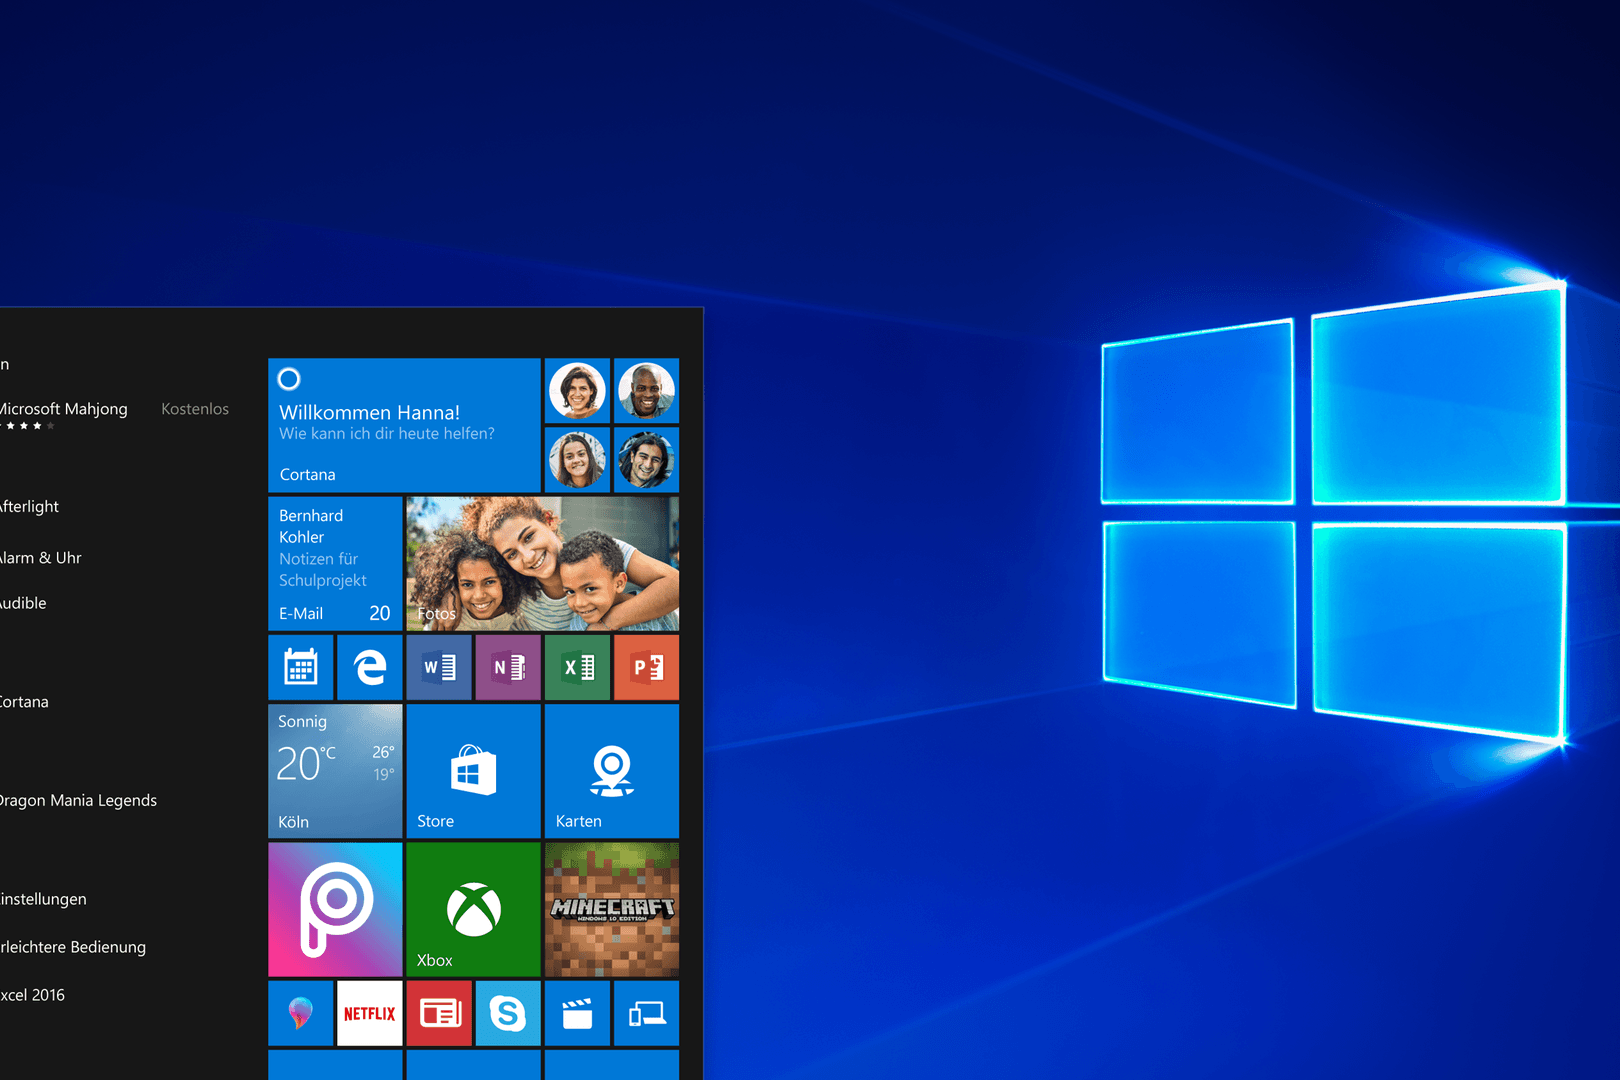Image resolution: width=1620 pixels, height=1080 pixels.
Task: Open the Excel tile
Action: tap(577, 667)
